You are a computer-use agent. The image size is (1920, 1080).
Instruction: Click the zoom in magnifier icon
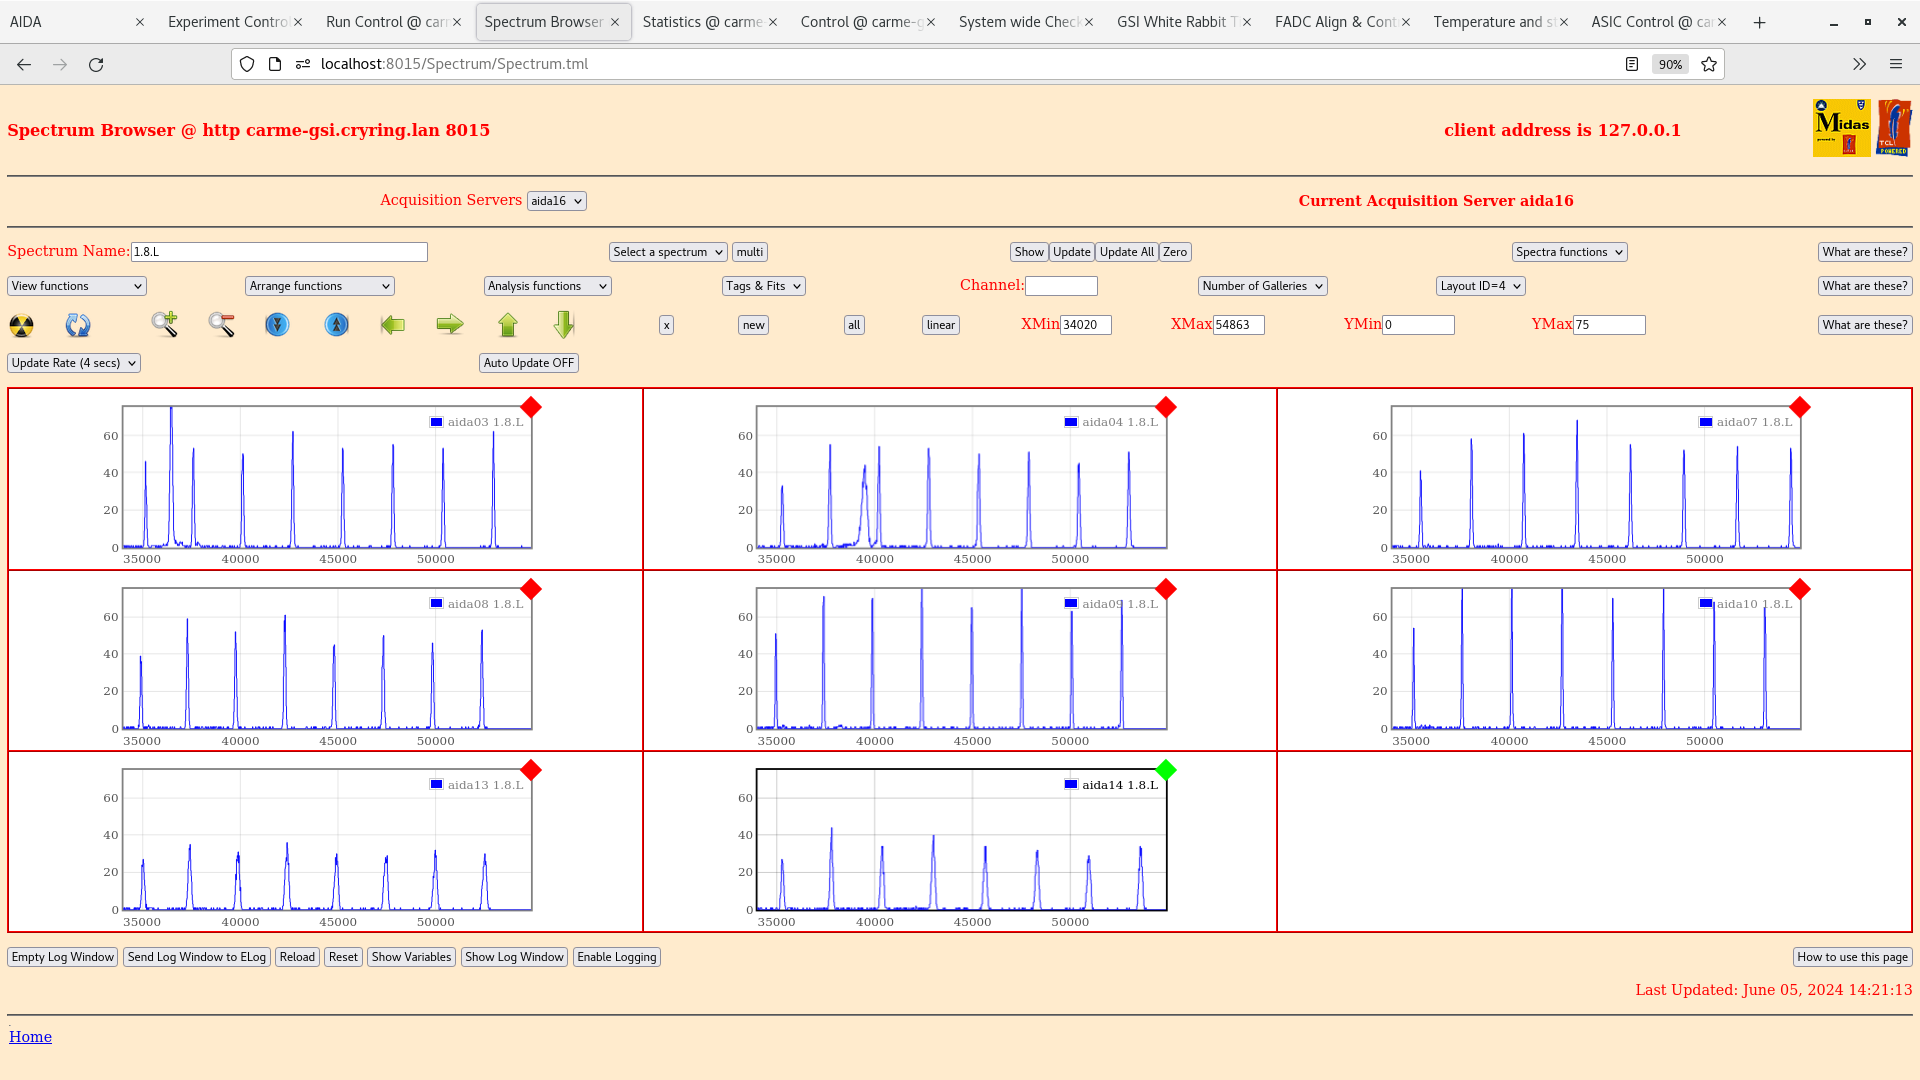164,324
